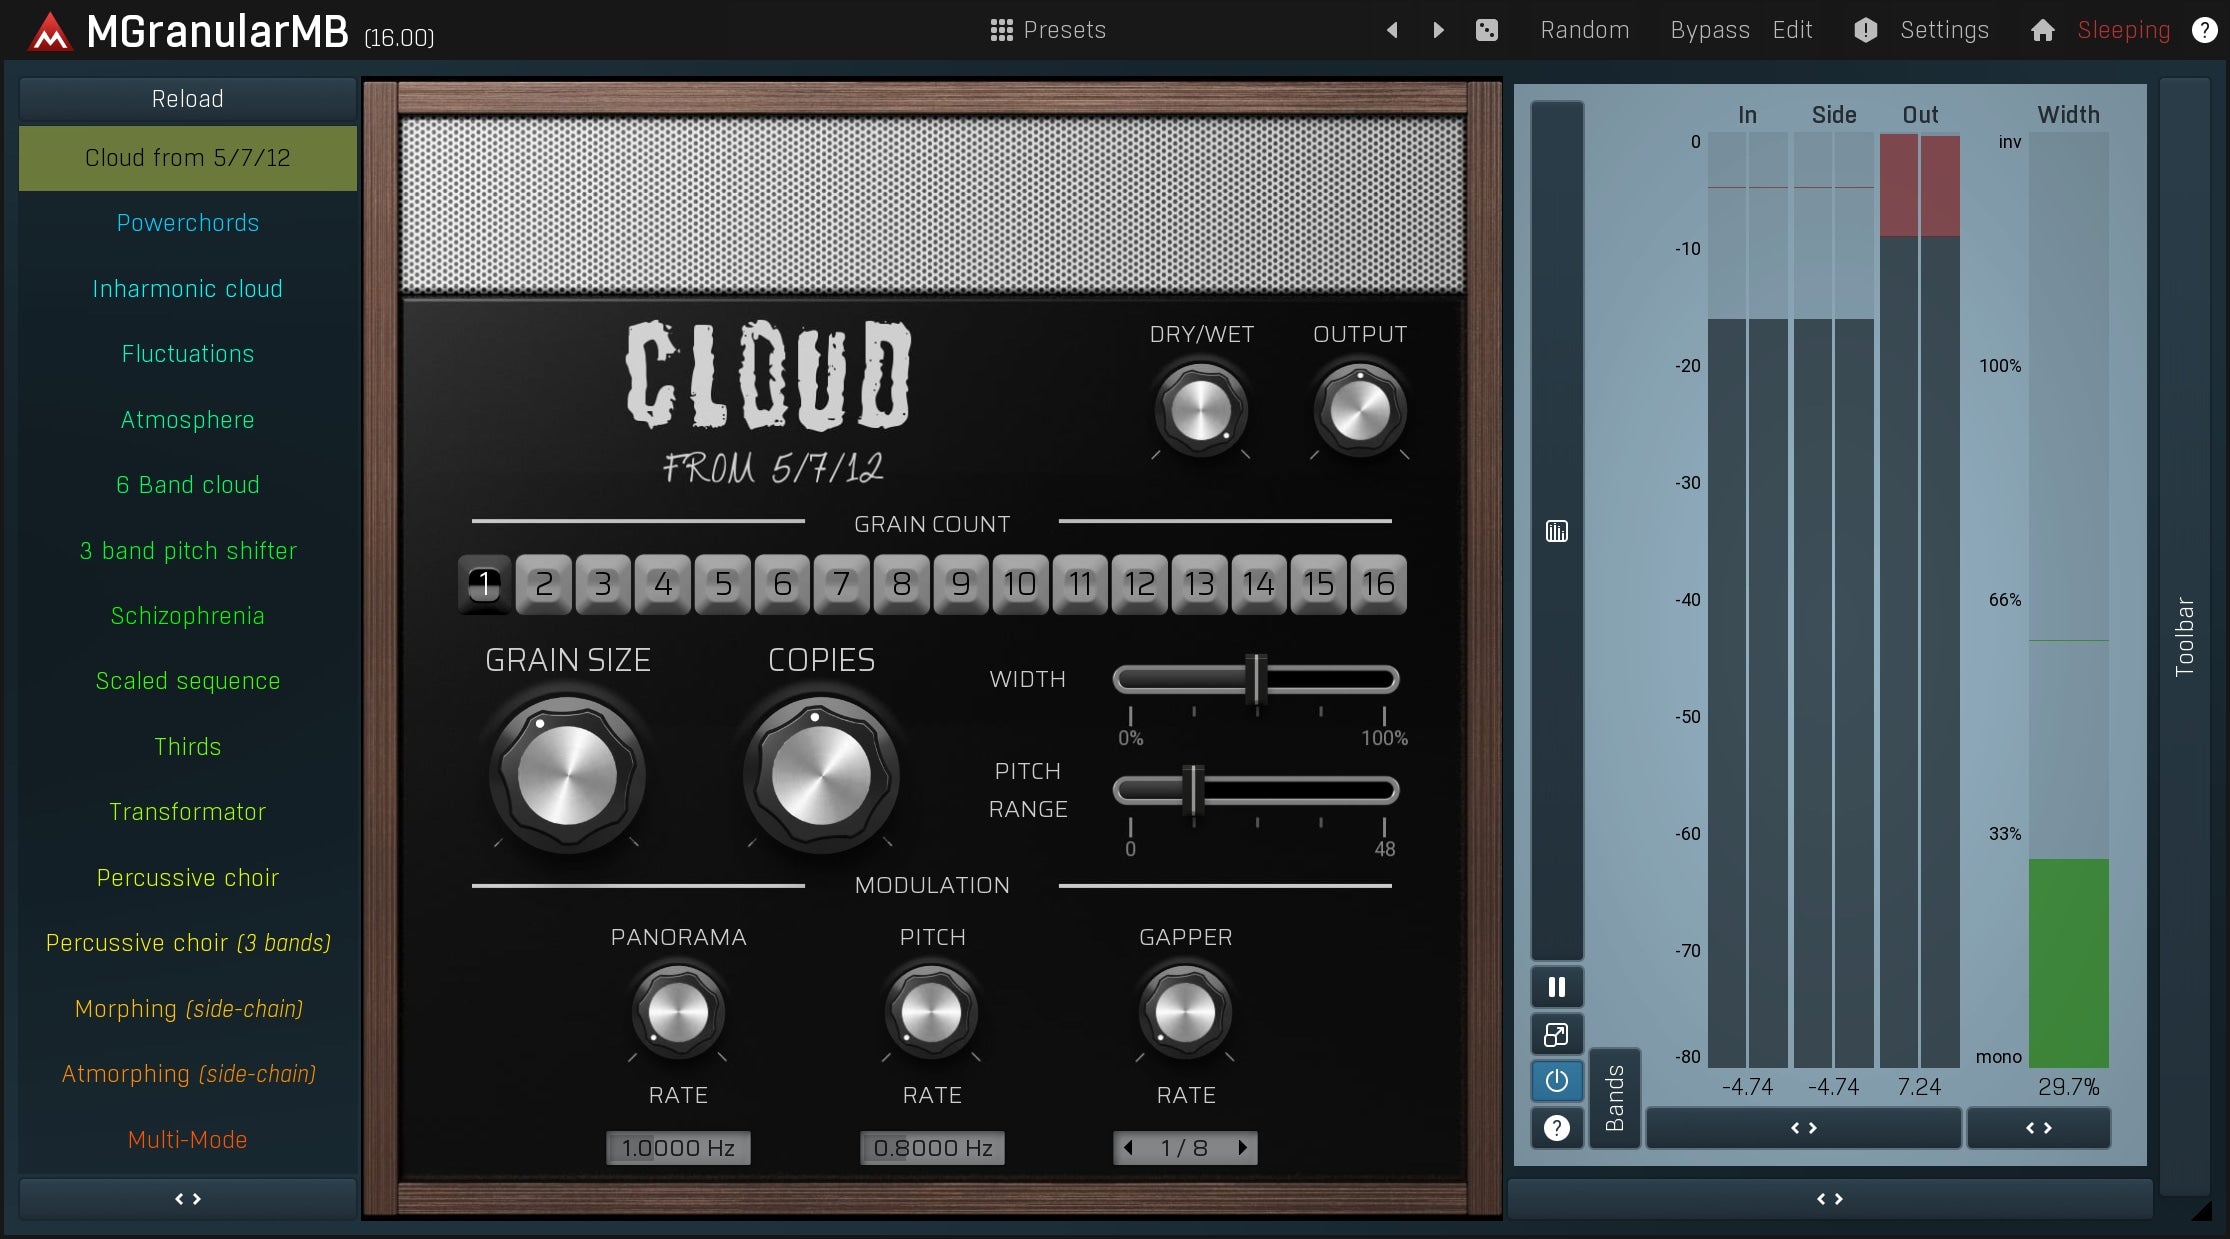This screenshot has width=2230, height=1239.
Task: Expand the left preset panel using the chevrons
Action: 186,1198
